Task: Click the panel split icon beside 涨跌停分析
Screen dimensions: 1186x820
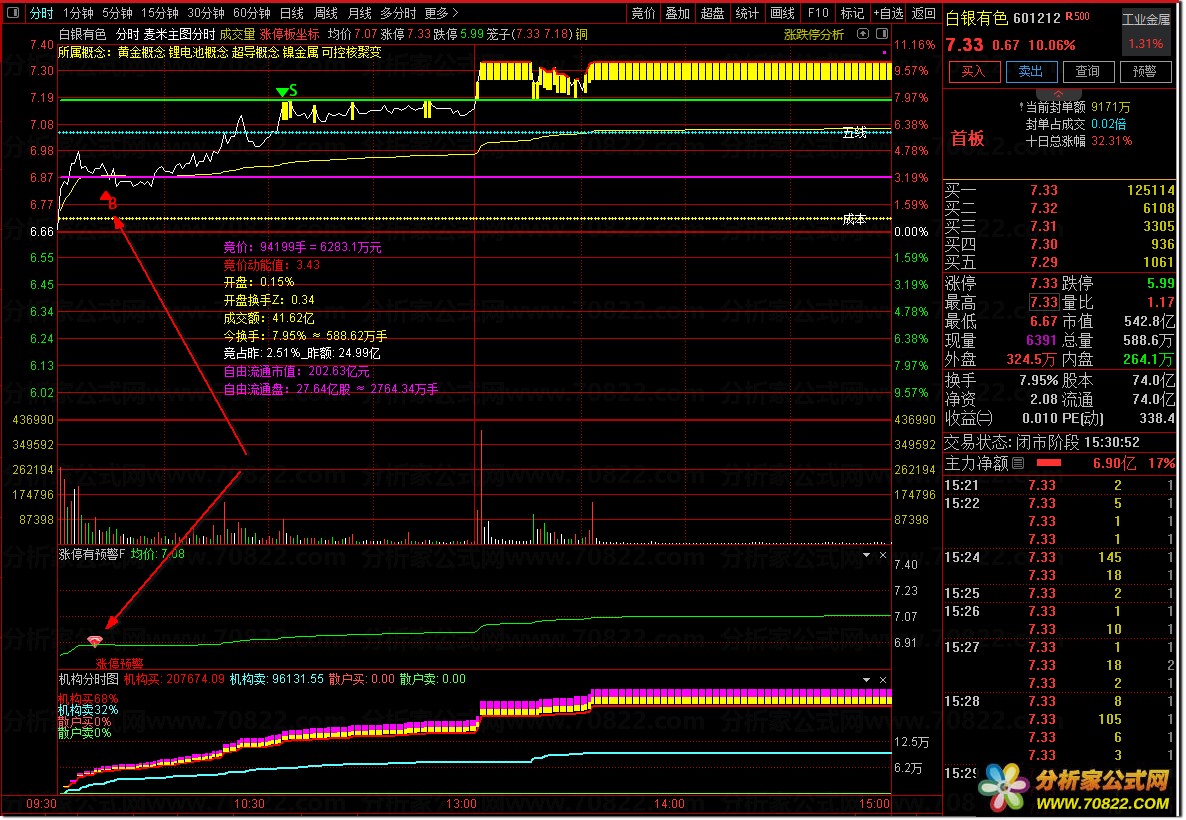Action: 882,34
